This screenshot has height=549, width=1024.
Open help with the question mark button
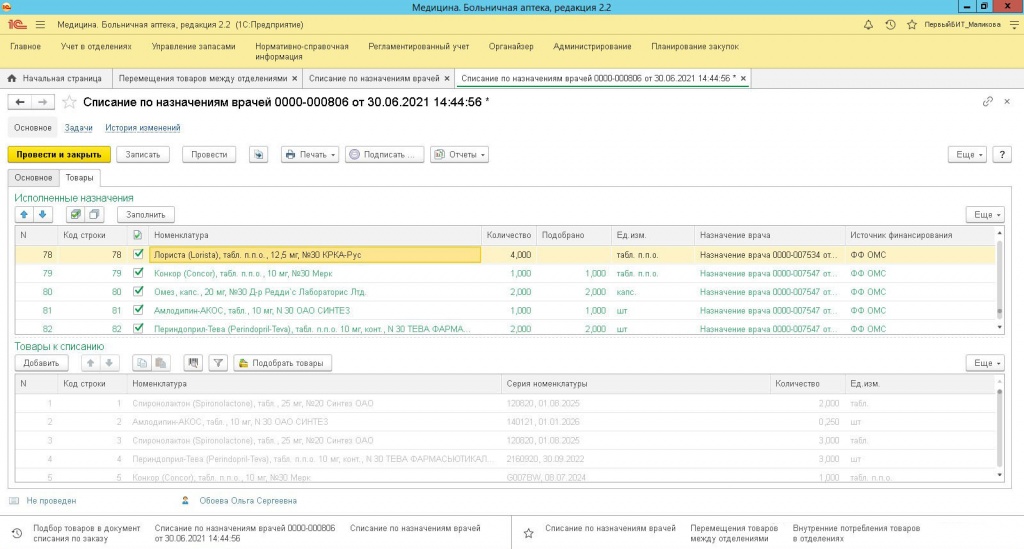[x=1002, y=155]
